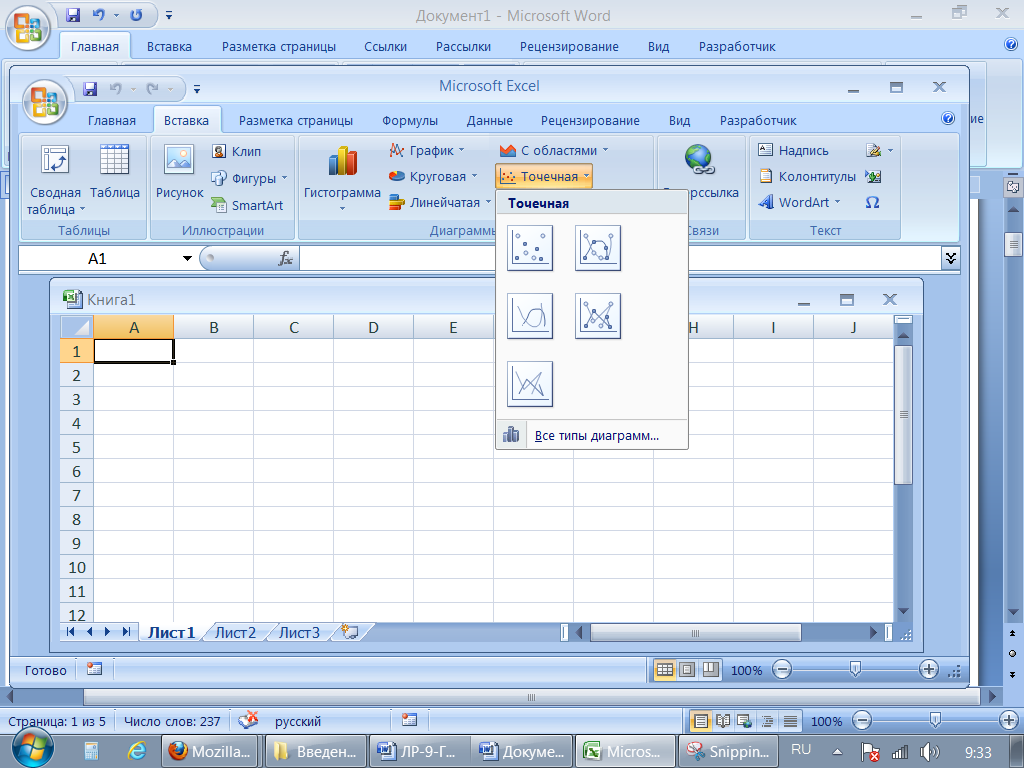Click the Word Office button
Screen dimensions: 1024x768
27,27
